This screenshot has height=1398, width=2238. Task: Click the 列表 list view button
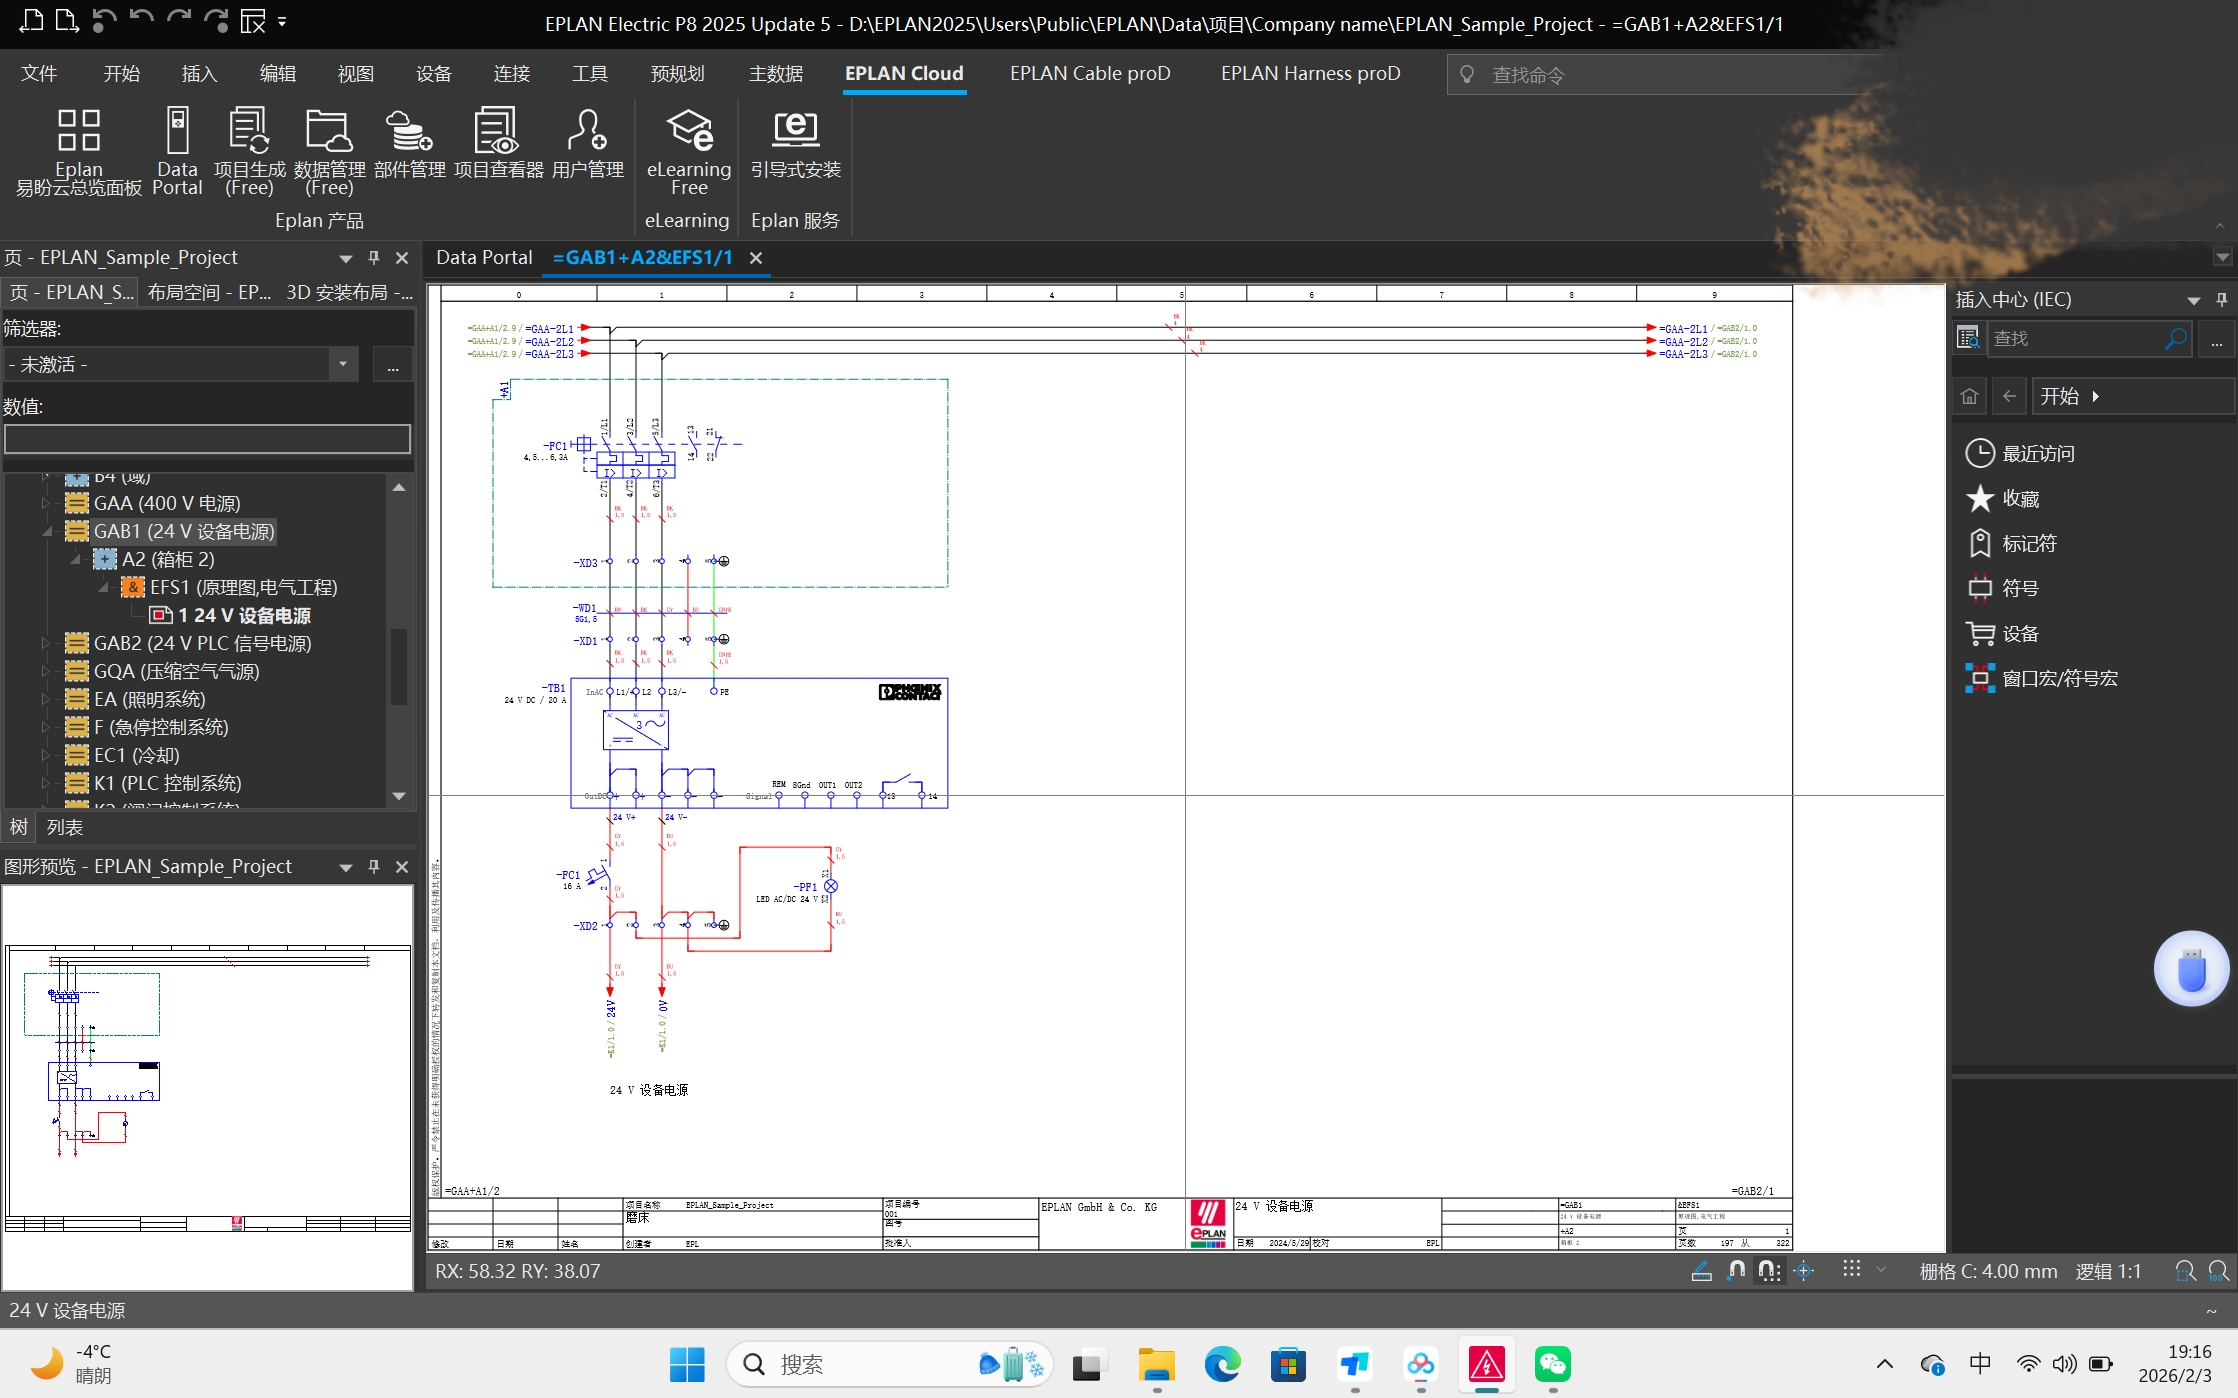pyautogui.click(x=65, y=828)
